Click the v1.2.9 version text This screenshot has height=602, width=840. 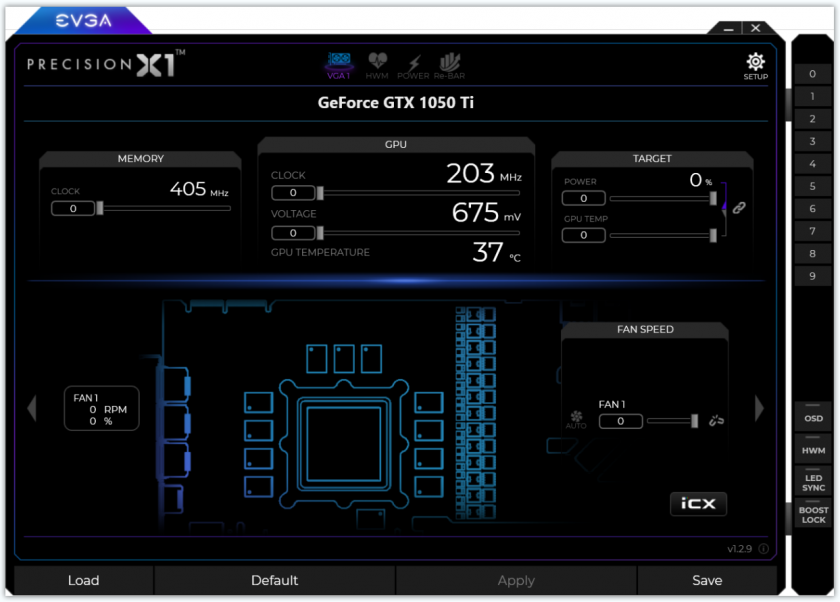739,549
